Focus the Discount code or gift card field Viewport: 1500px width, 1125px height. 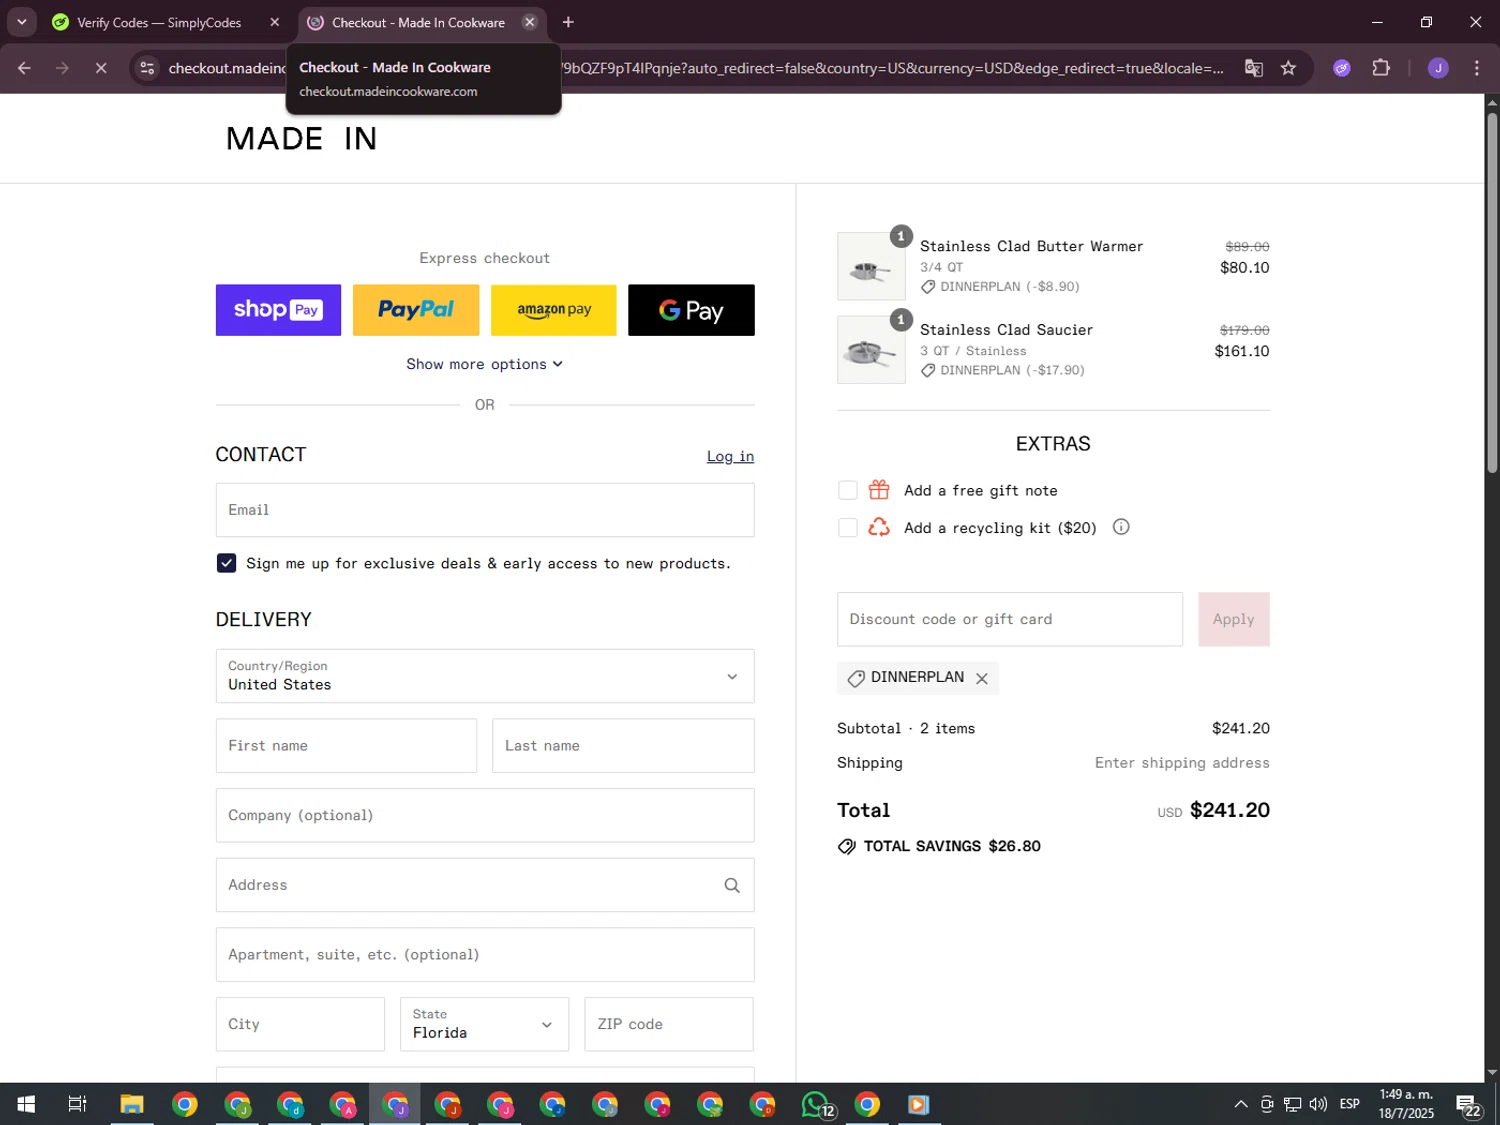[x=1010, y=619]
